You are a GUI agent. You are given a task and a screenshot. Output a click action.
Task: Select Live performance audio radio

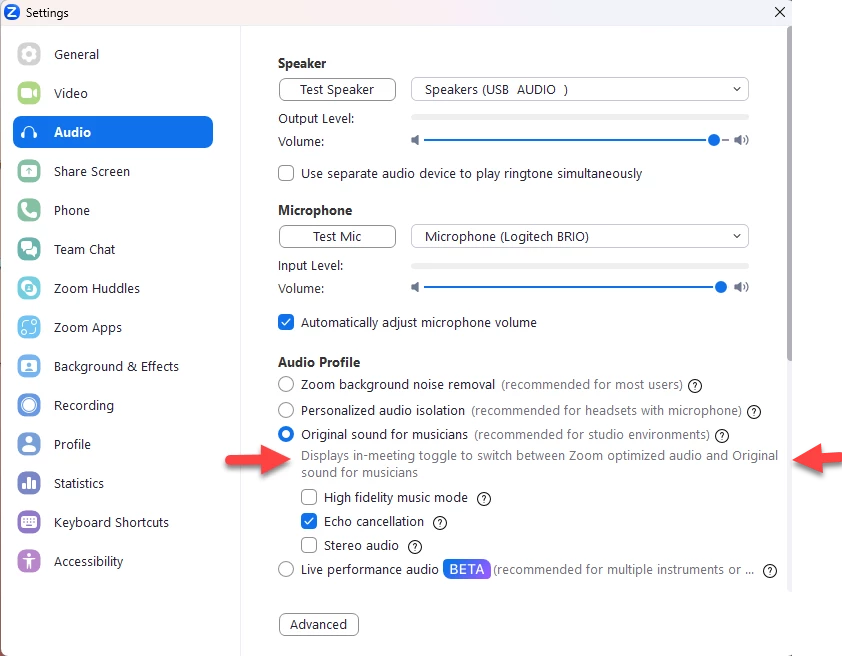286,569
